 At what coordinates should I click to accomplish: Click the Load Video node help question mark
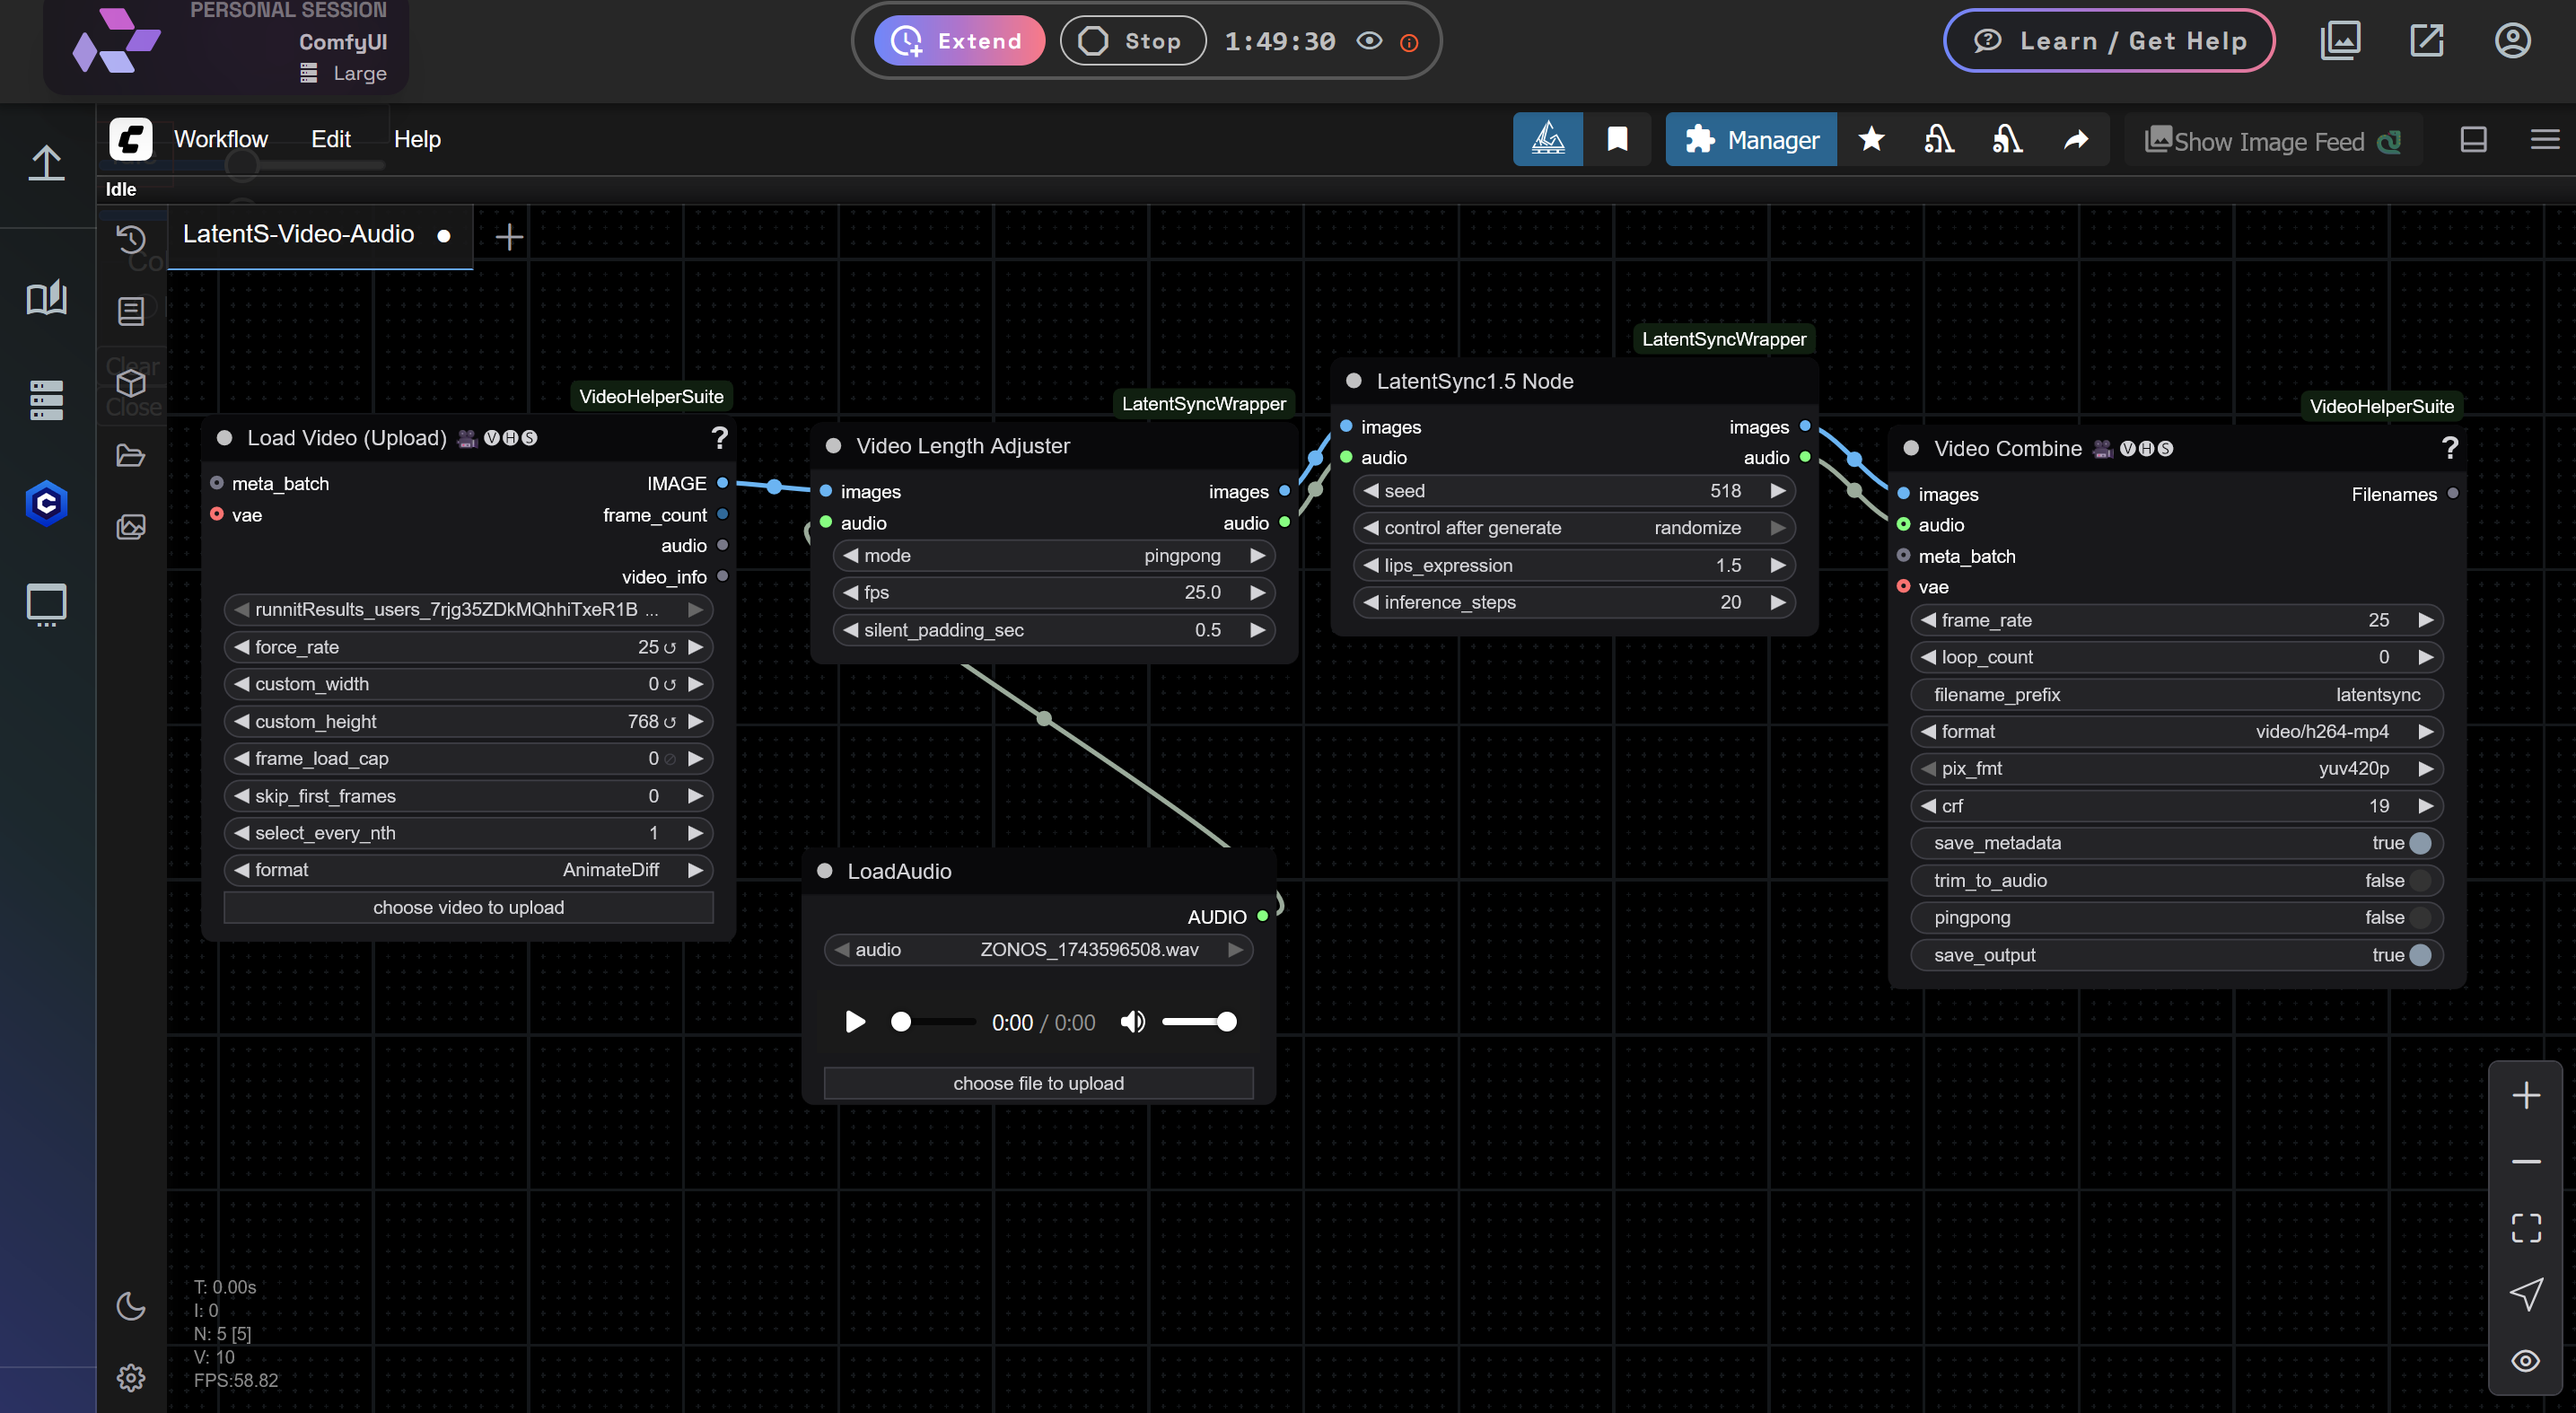click(719, 438)
